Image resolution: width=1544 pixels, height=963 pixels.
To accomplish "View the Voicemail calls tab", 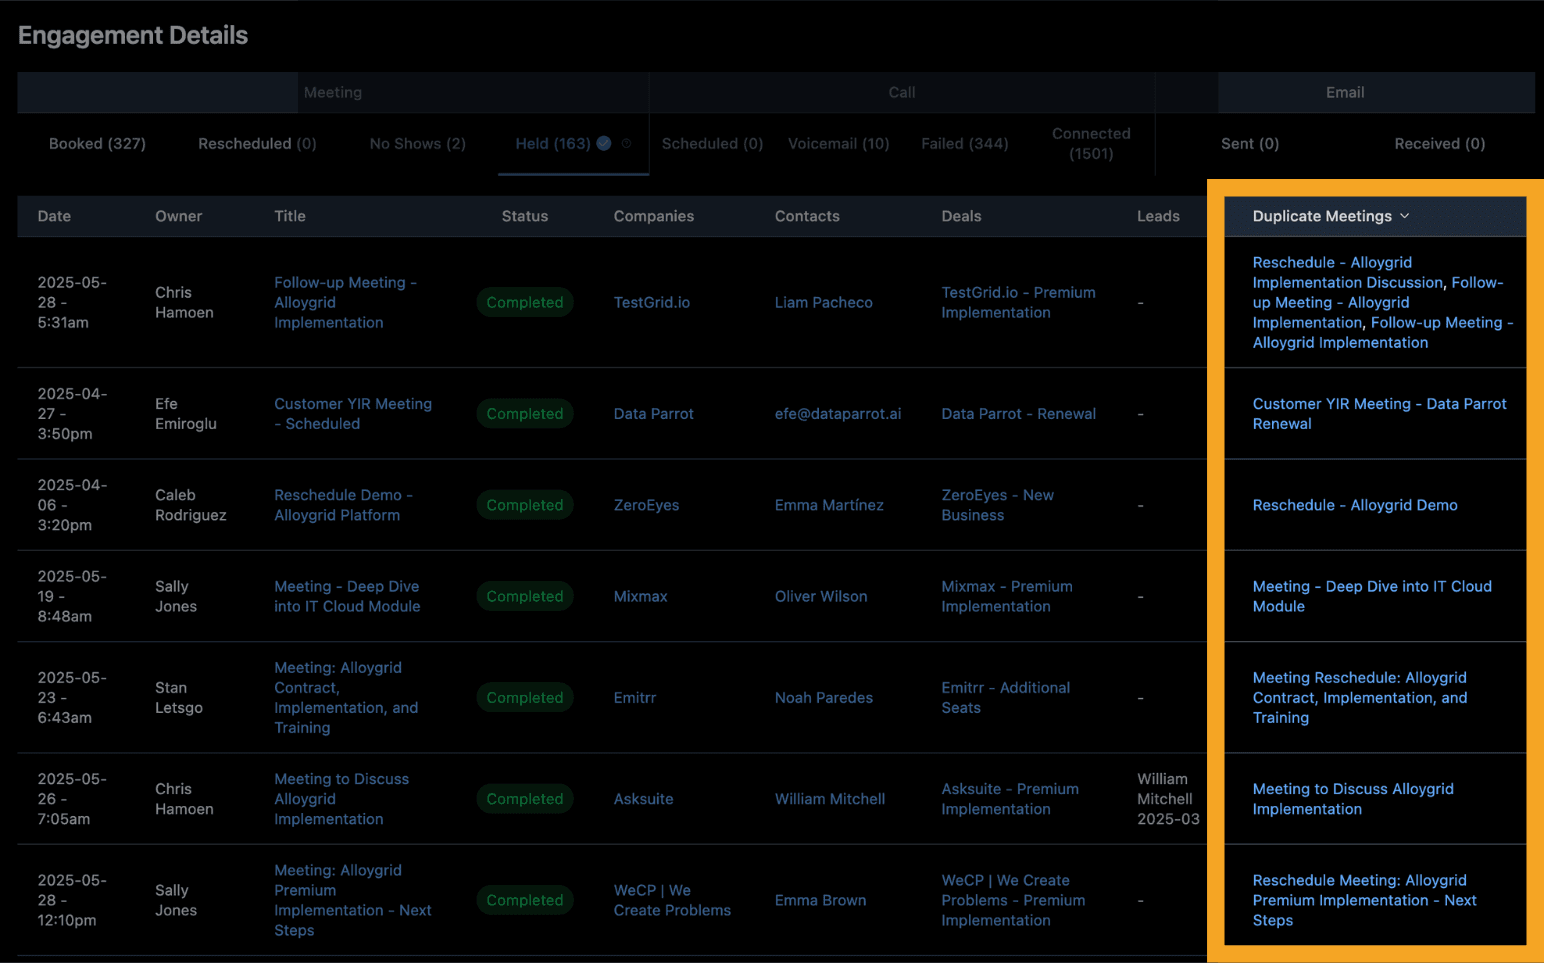I will (x=838, y=143).
